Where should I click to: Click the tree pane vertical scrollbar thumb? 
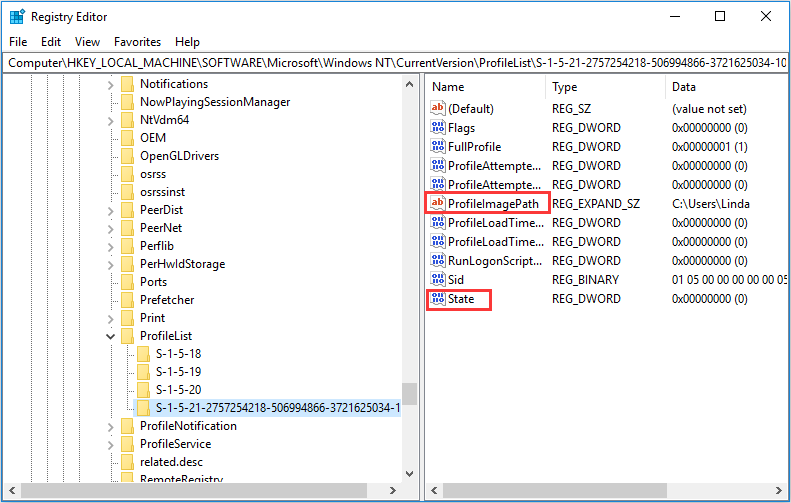(x=410, y=394)
